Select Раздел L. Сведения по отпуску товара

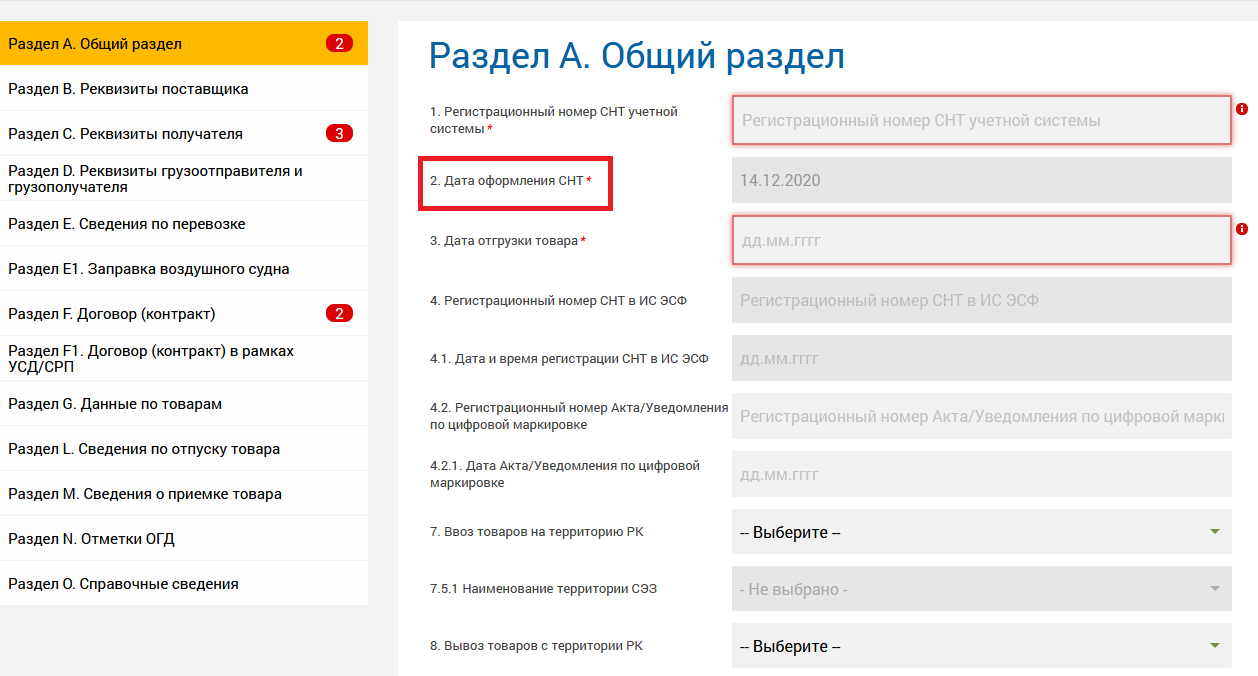coord(184,449)
